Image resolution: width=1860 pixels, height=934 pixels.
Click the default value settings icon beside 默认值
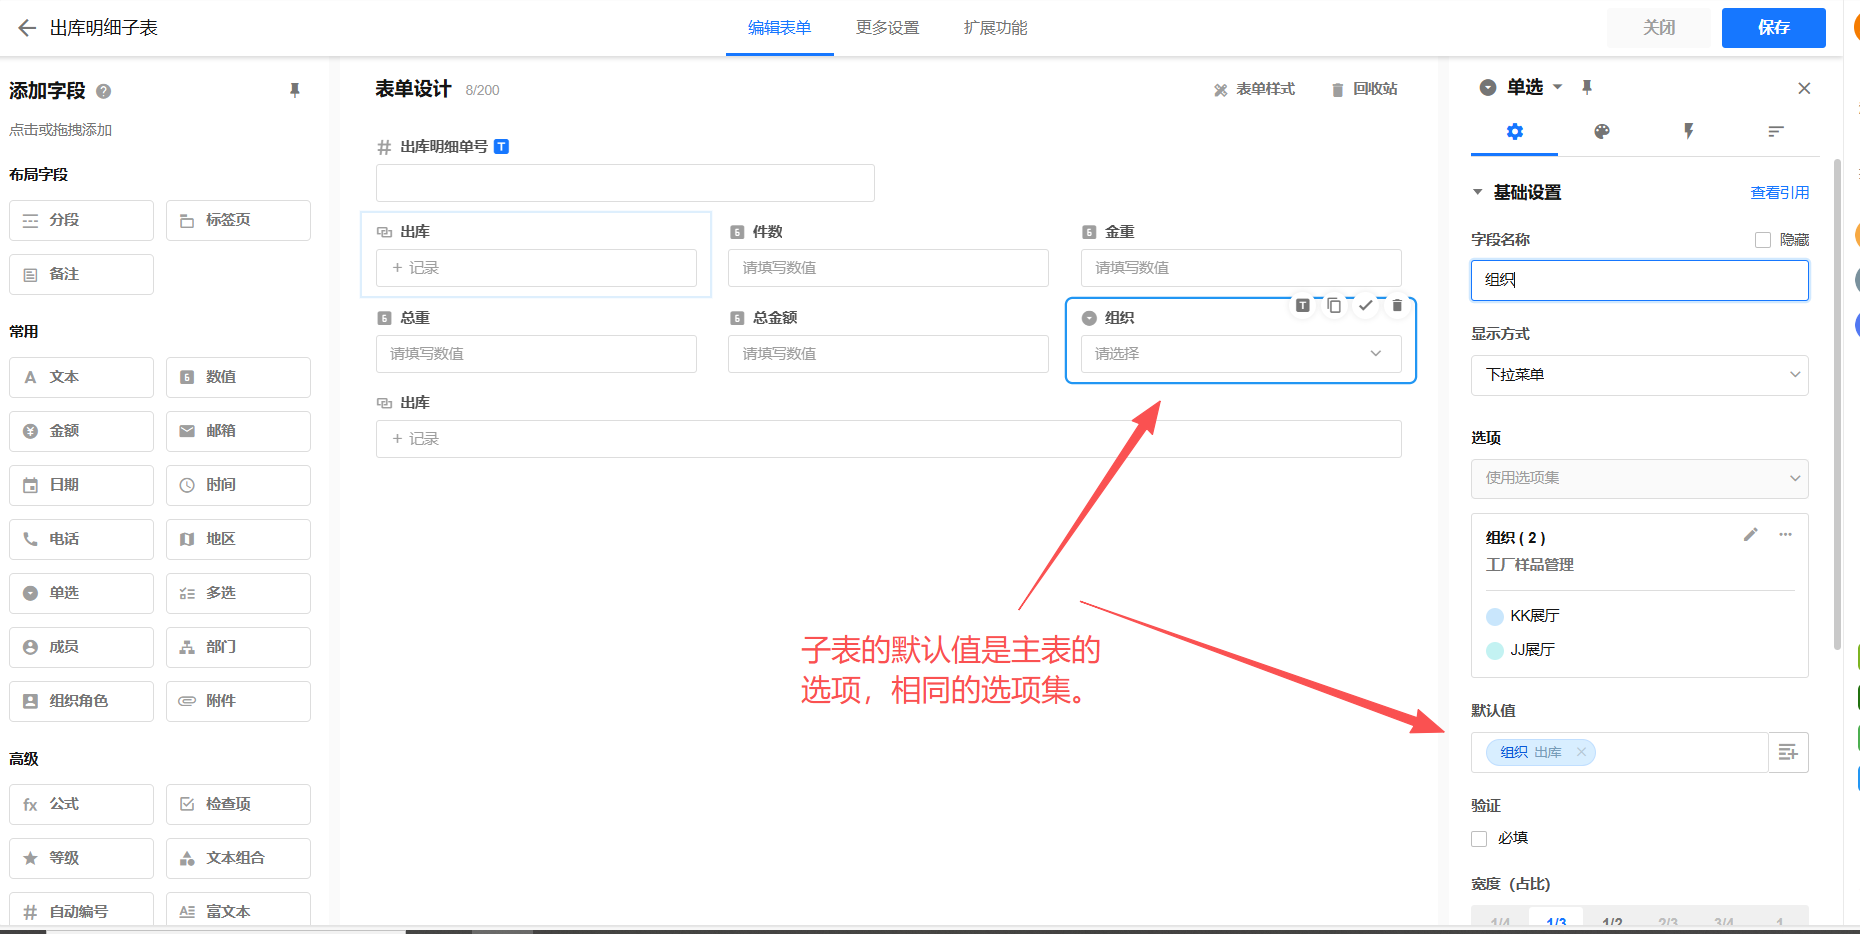1788,753
